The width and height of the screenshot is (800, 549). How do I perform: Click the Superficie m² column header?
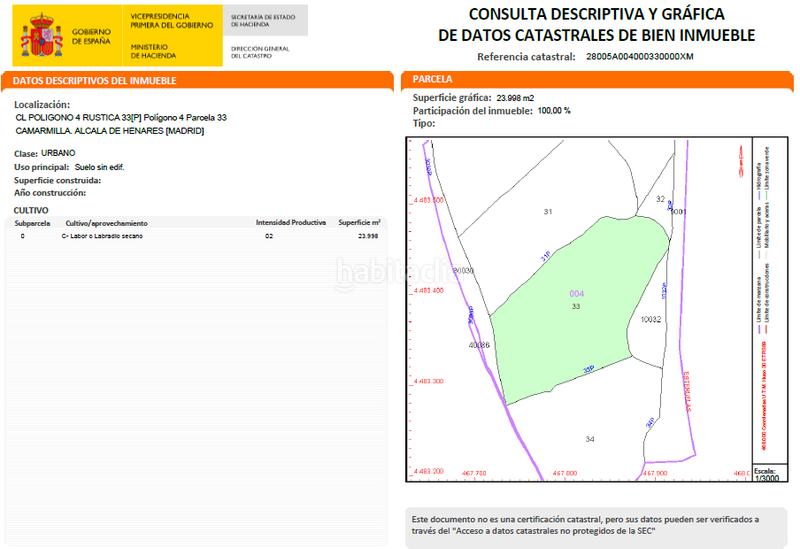point(358,223)
